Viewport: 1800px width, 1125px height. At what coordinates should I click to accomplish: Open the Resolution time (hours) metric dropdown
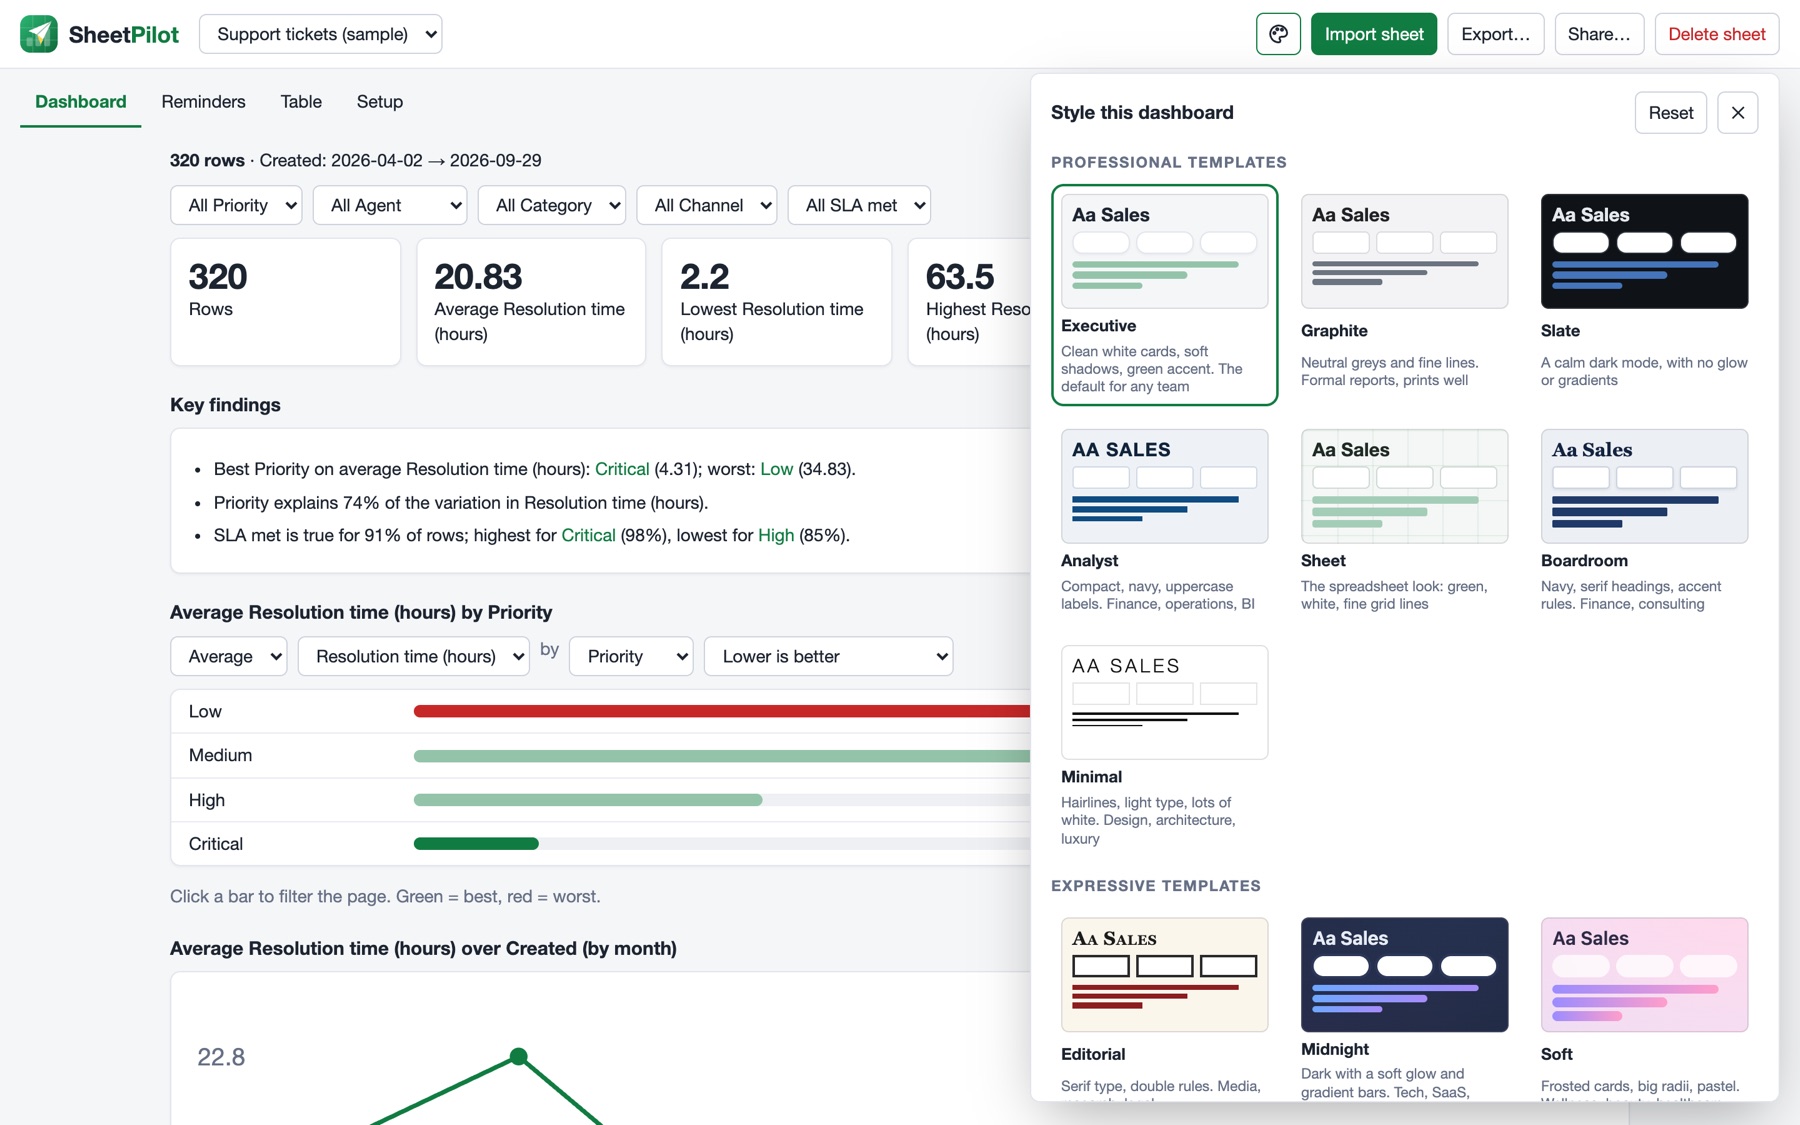click(414, 656)
